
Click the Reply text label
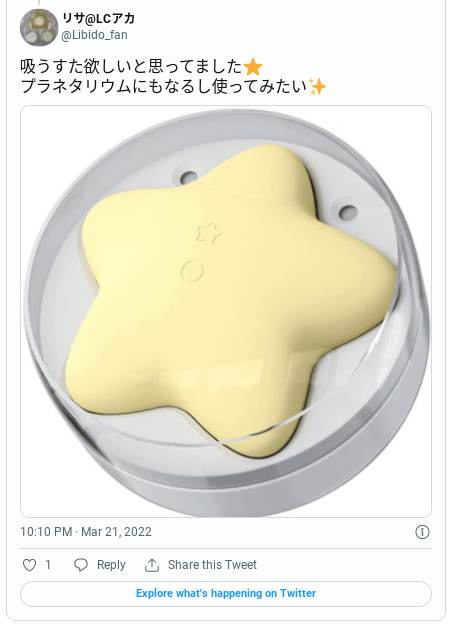[111, 565]
